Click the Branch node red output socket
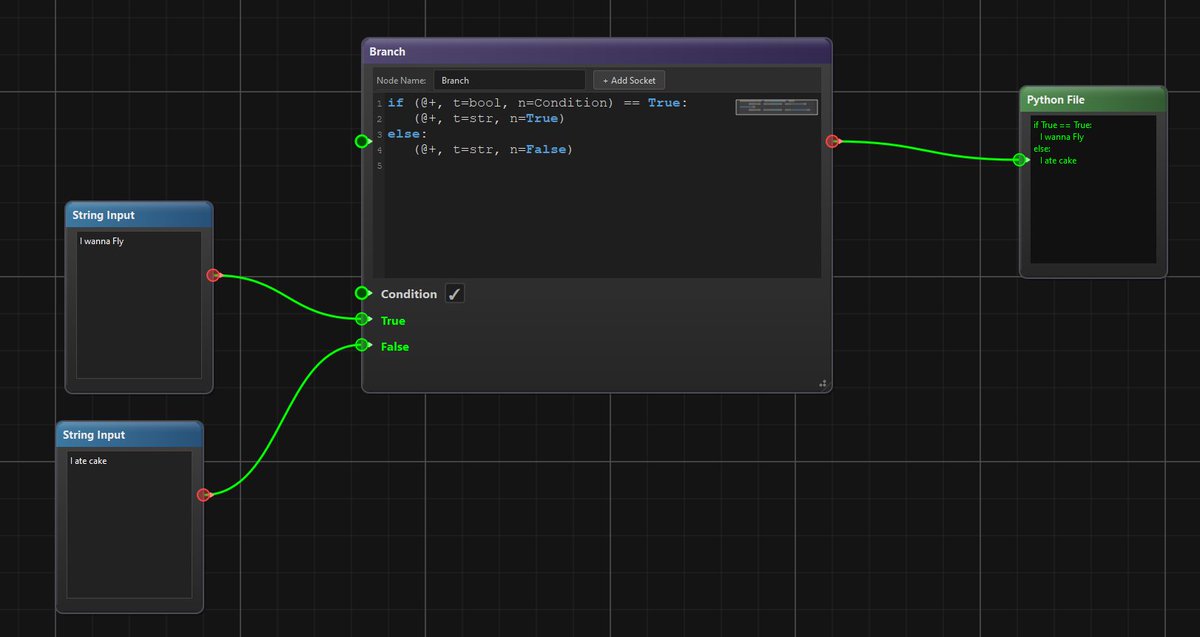1200x637 pixels. [x=832, y=142]
